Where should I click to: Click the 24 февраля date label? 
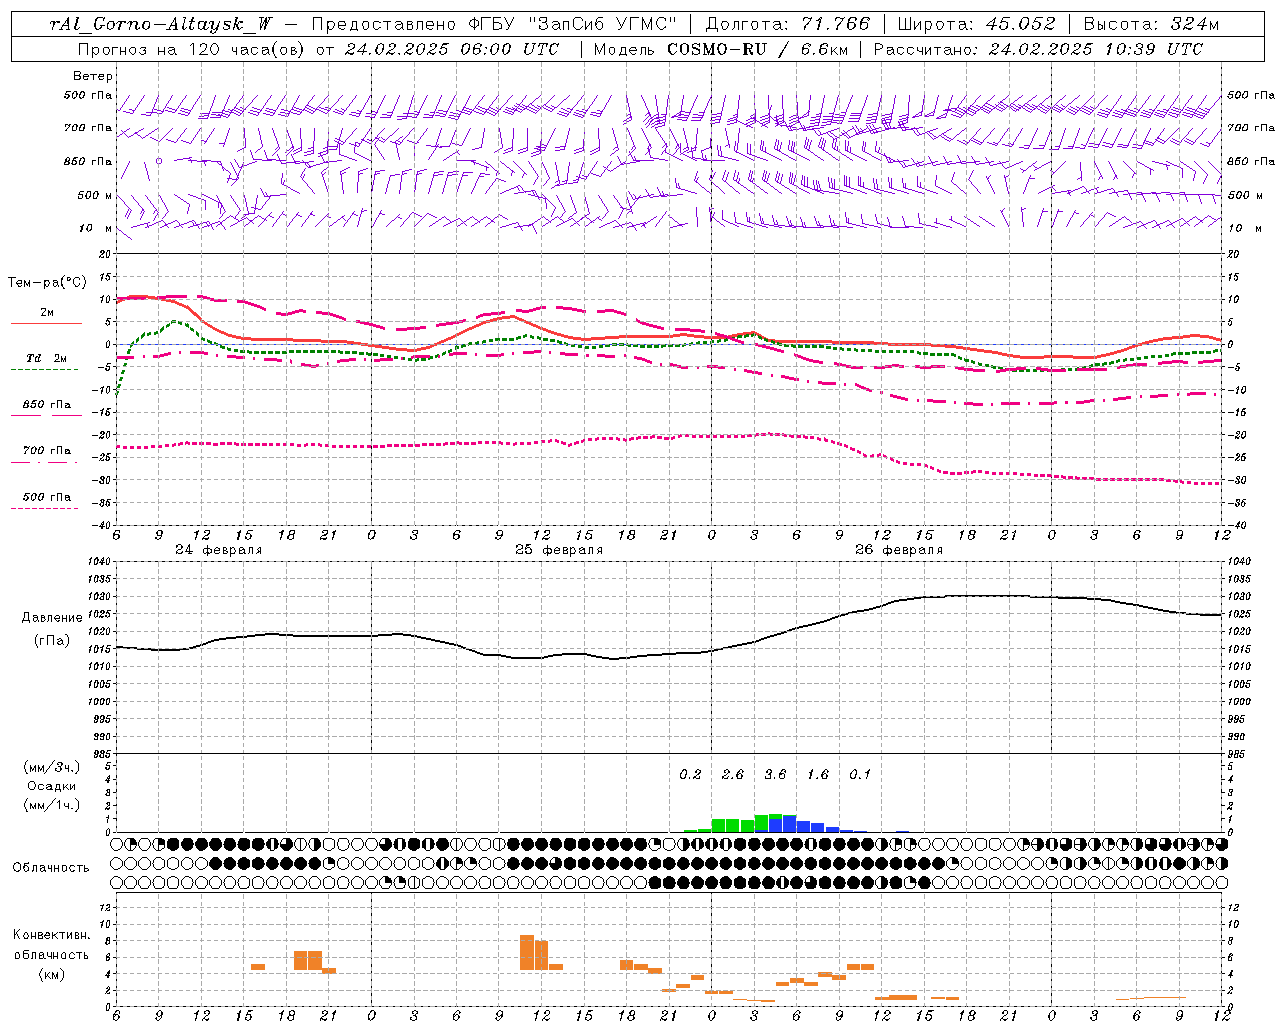point(218,550)
